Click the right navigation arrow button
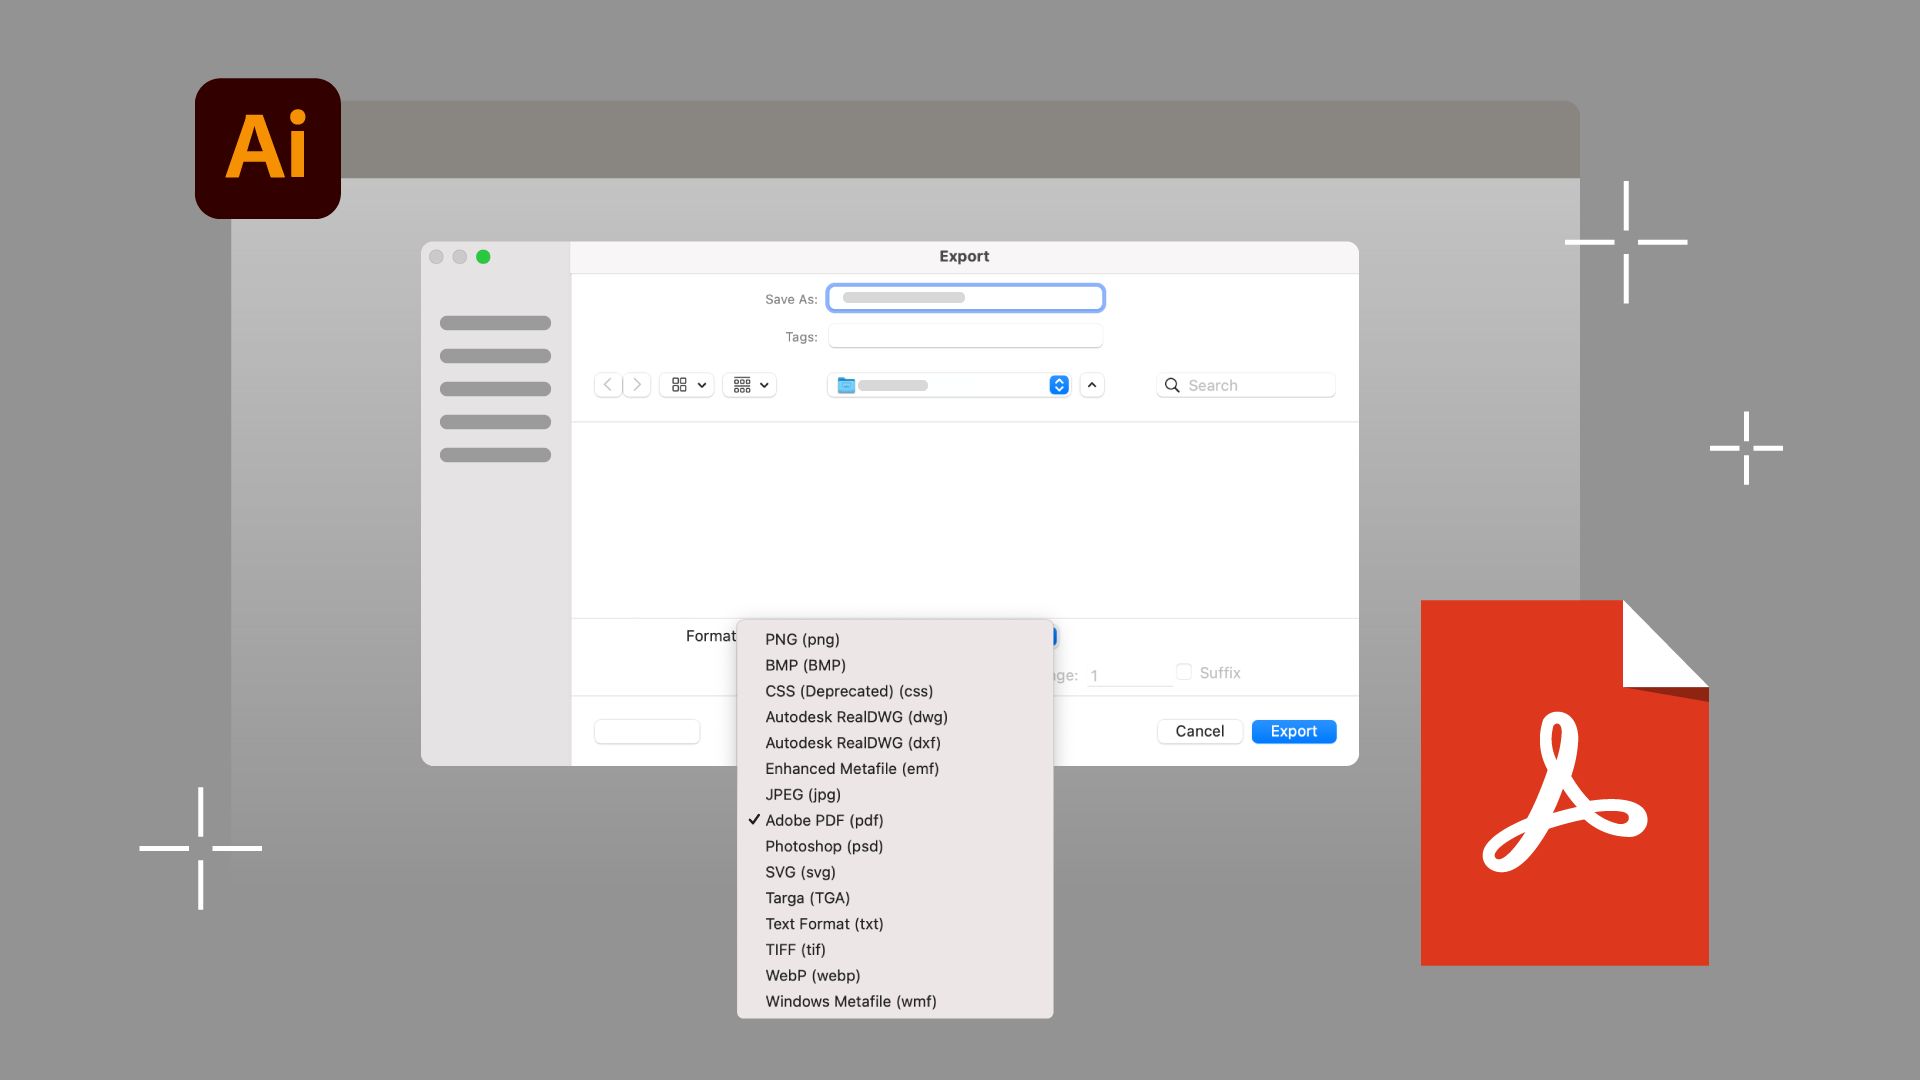The height and width of the screenshot is (1080, 1920). [x=636, y=385]
